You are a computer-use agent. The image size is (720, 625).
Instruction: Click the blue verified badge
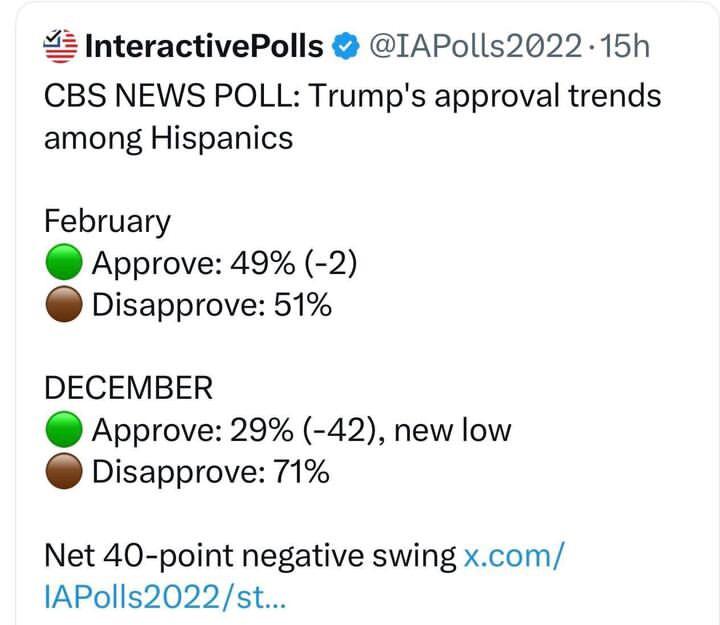tap(346, 46)
